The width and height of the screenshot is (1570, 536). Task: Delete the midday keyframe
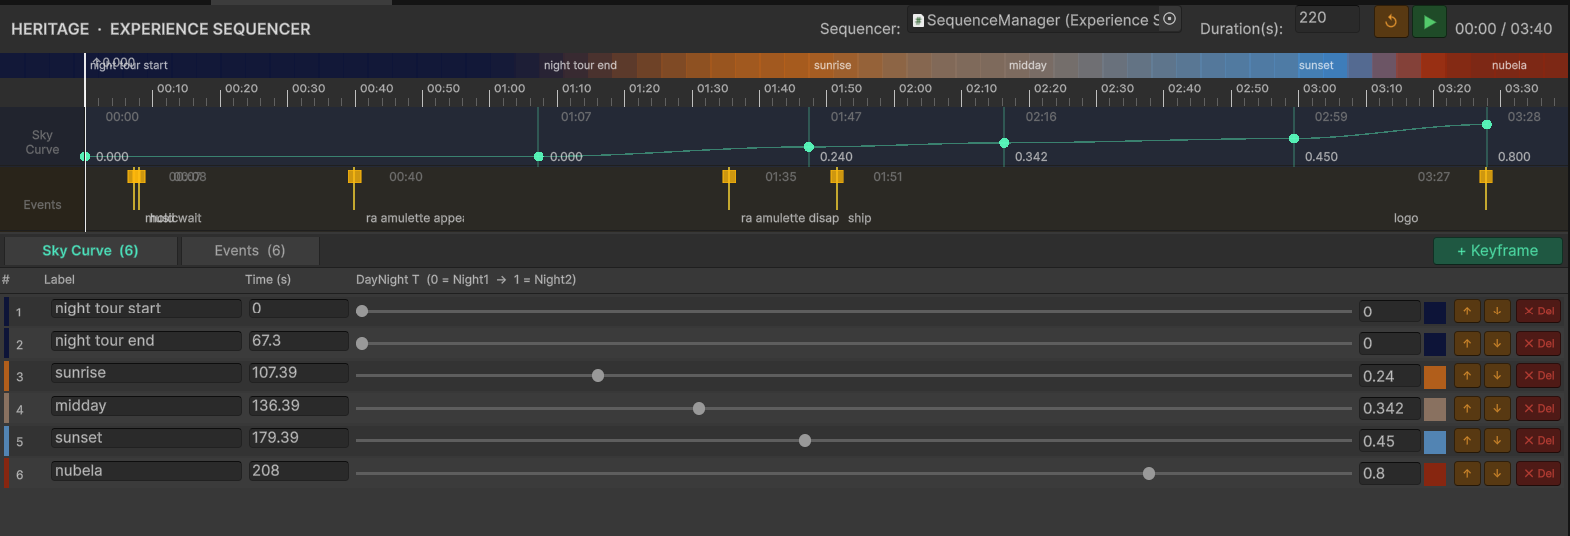[1538, 408]
